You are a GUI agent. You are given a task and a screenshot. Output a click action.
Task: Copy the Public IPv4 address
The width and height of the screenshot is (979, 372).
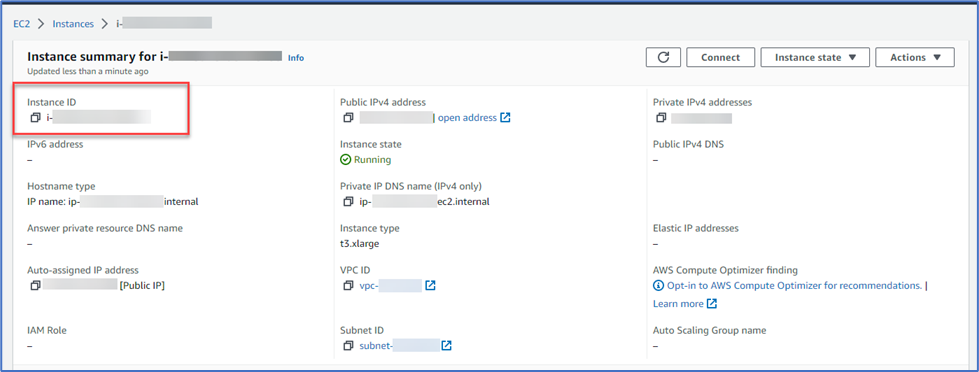pos(348,117)
